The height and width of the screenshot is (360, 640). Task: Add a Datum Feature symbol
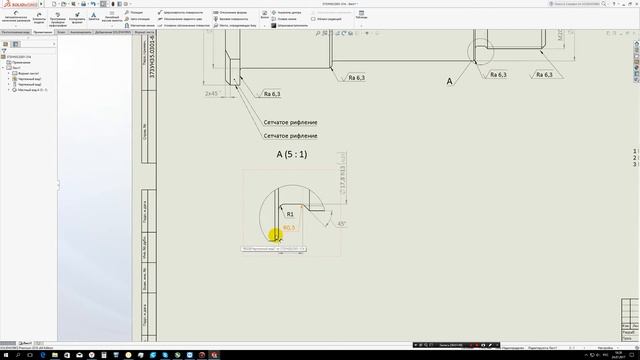[x=231, y=19]
